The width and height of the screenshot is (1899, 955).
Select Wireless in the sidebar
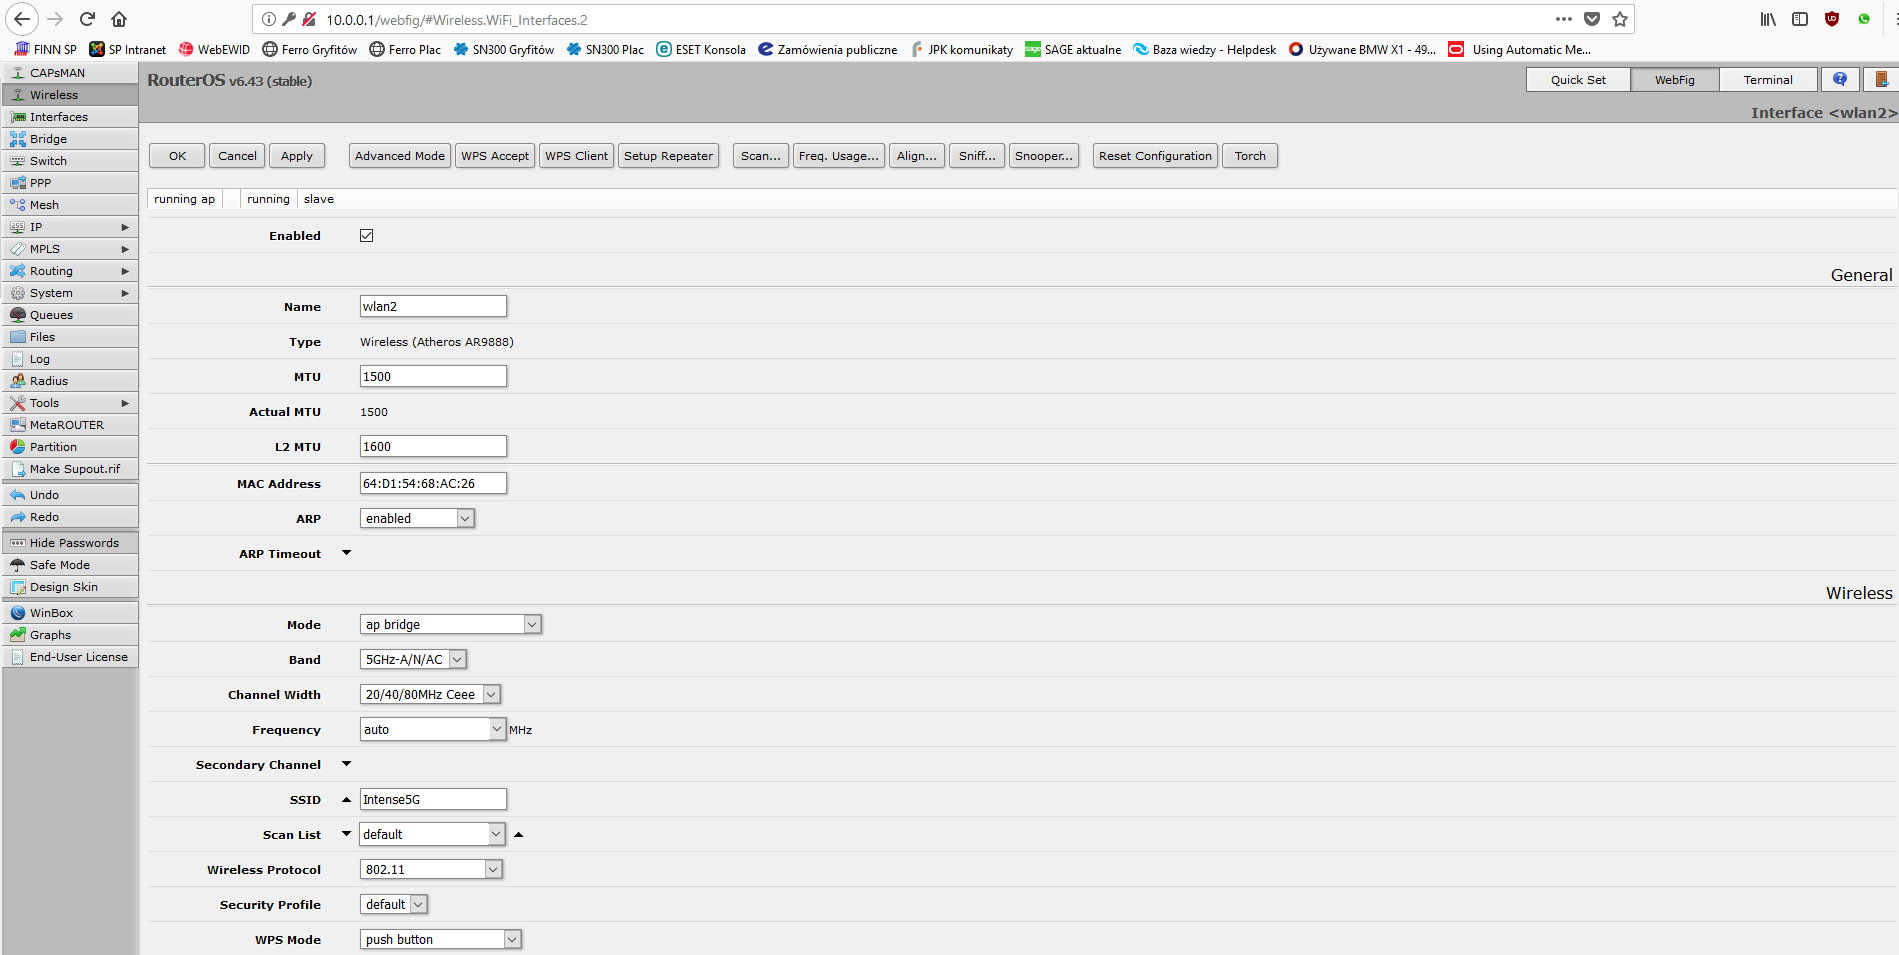coord(70,95)
